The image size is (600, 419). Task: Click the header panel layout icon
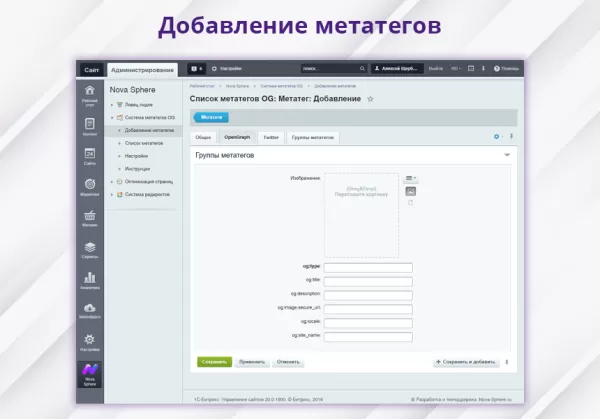[471, 69]
